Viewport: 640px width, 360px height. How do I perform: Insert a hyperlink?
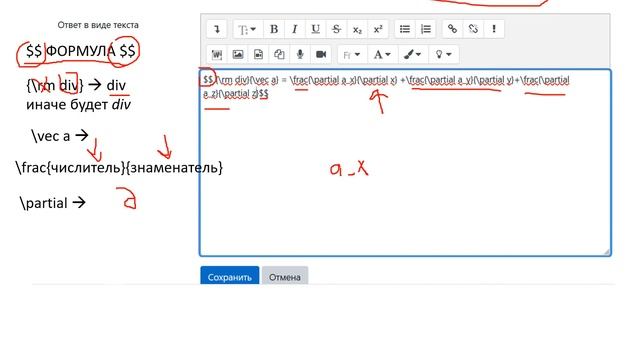coord(452,29)
